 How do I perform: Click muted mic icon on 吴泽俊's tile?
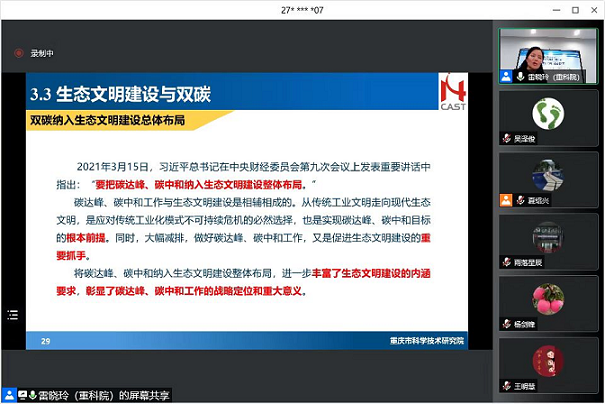pos(507,138)
